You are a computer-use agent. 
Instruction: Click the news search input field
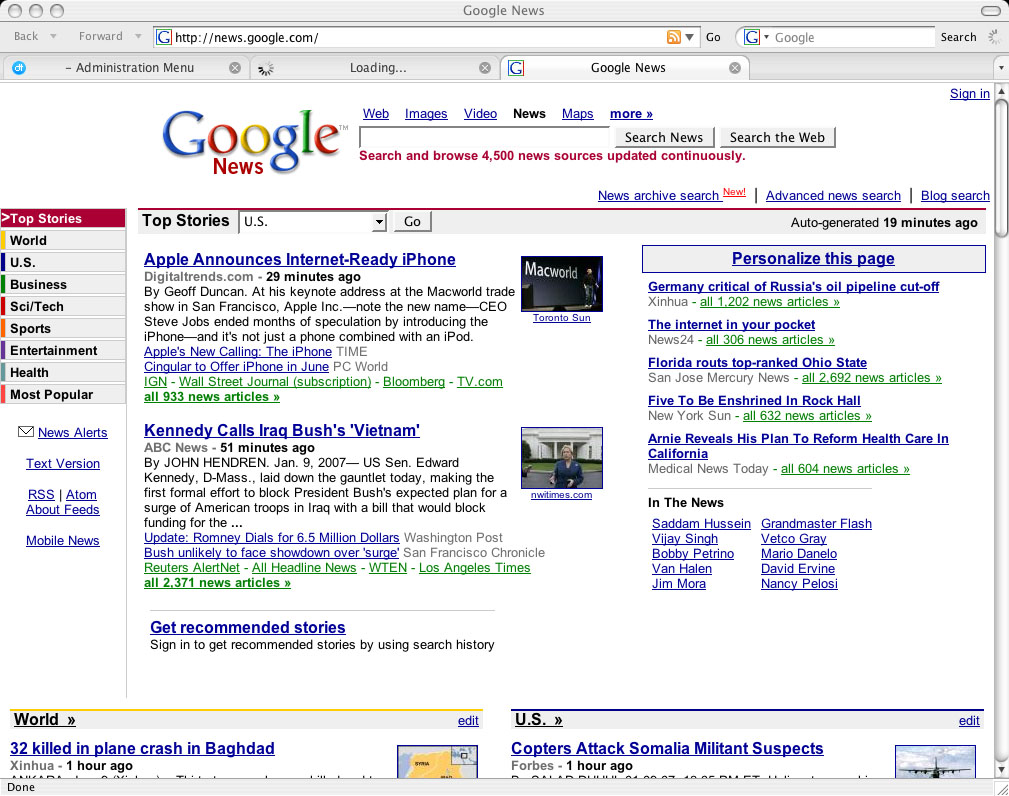(x=485, y=137)
